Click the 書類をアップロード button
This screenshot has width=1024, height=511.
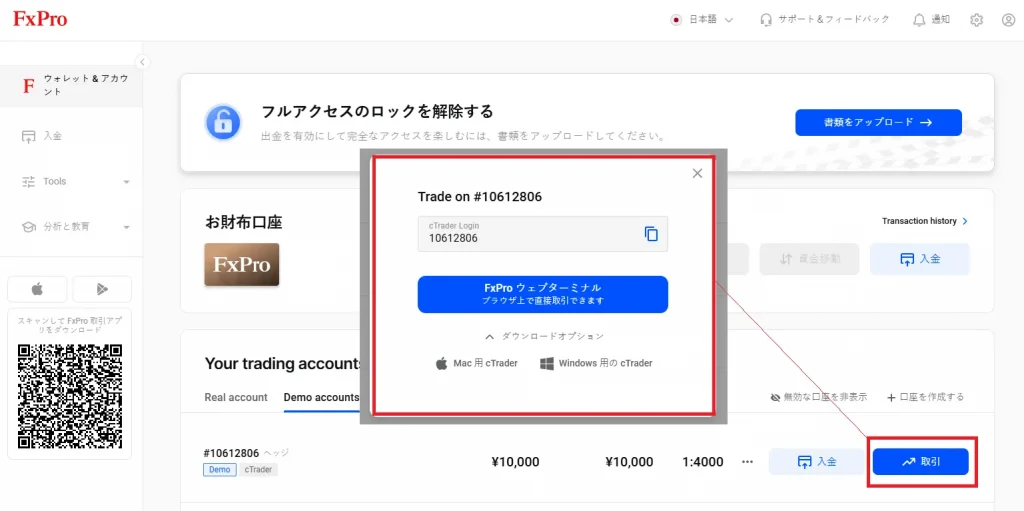[878, 122]
